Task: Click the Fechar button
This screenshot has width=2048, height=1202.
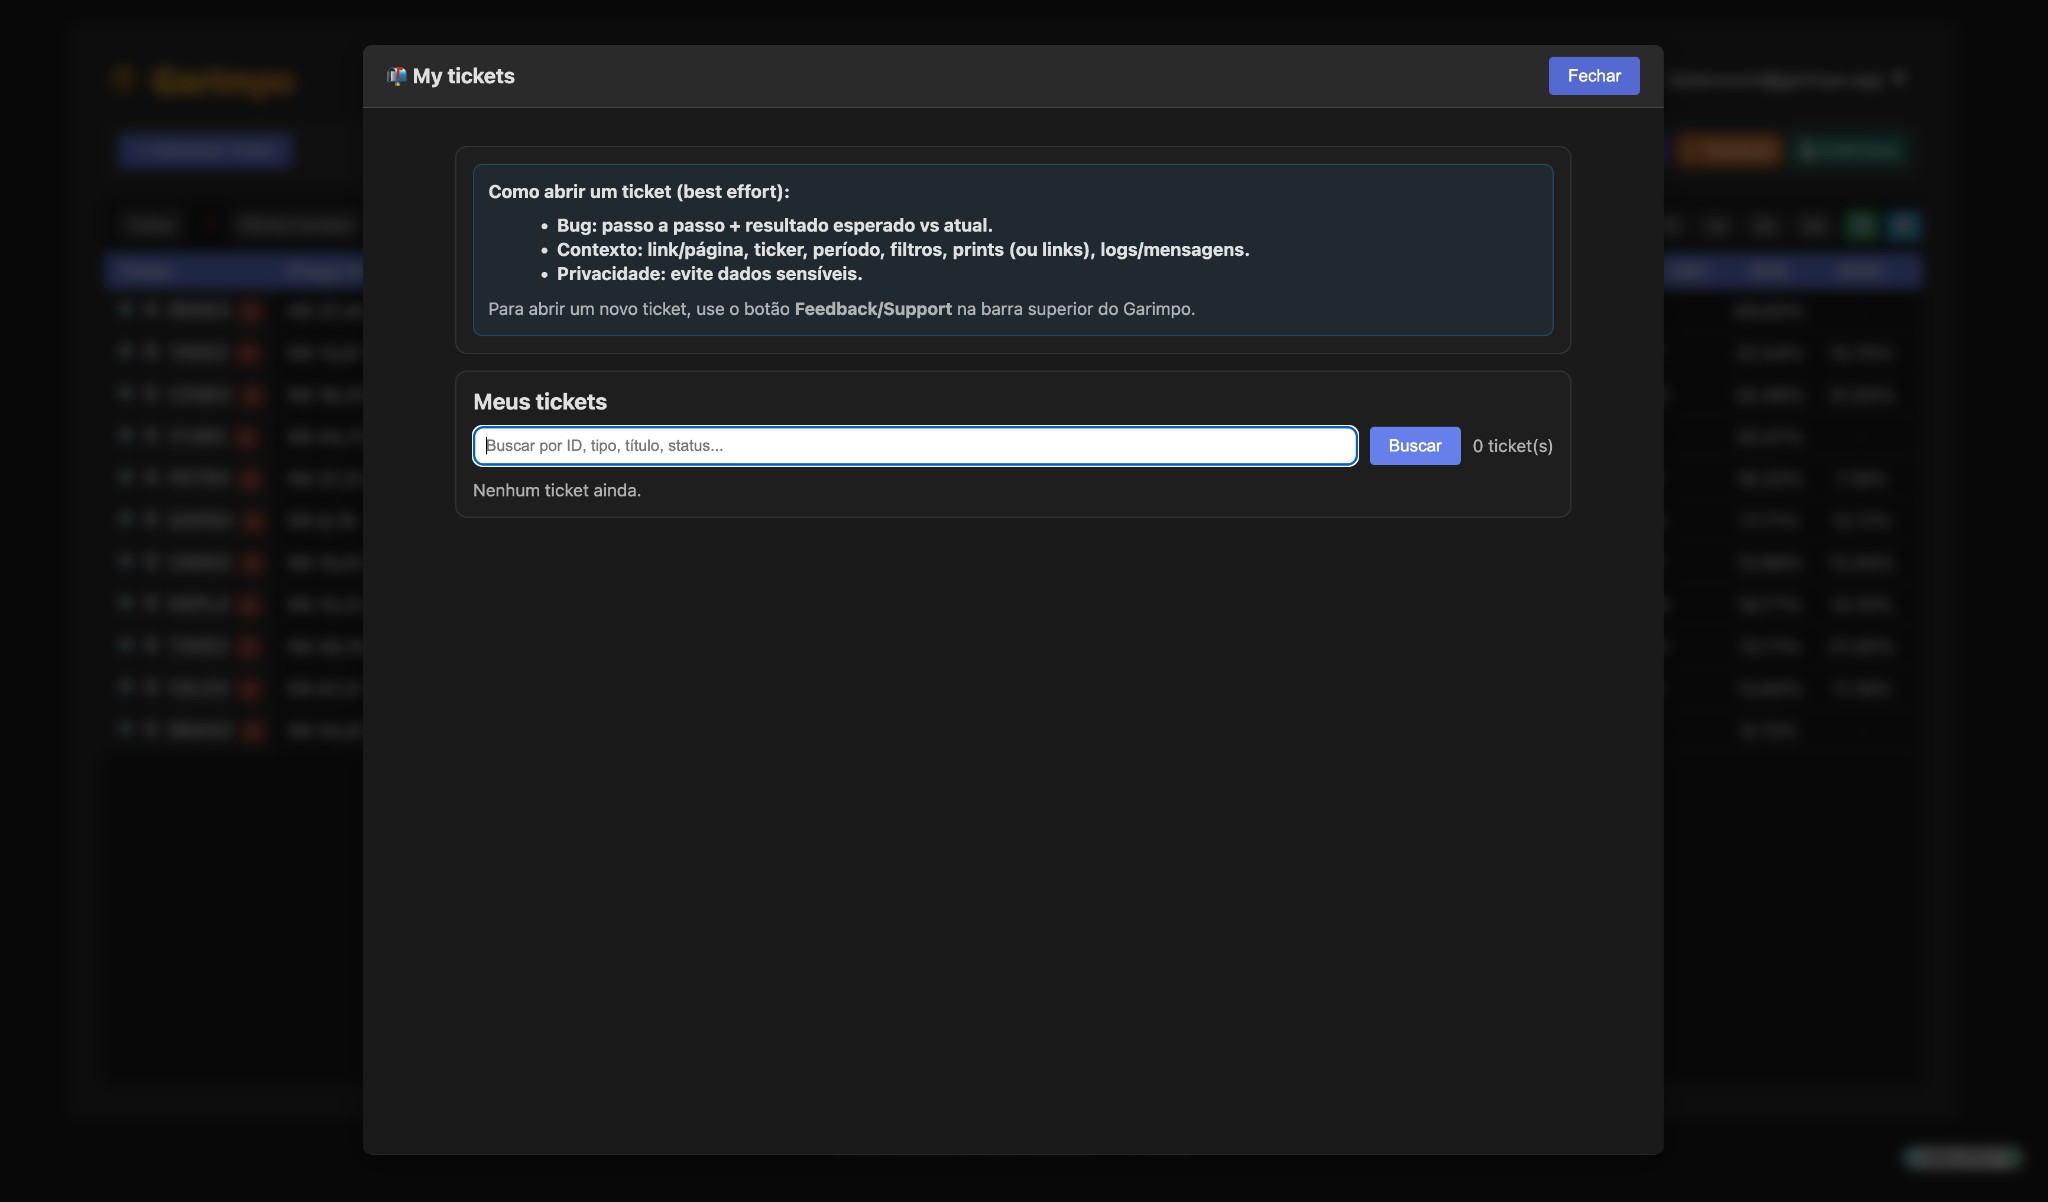Action: tap(1593, 76)
